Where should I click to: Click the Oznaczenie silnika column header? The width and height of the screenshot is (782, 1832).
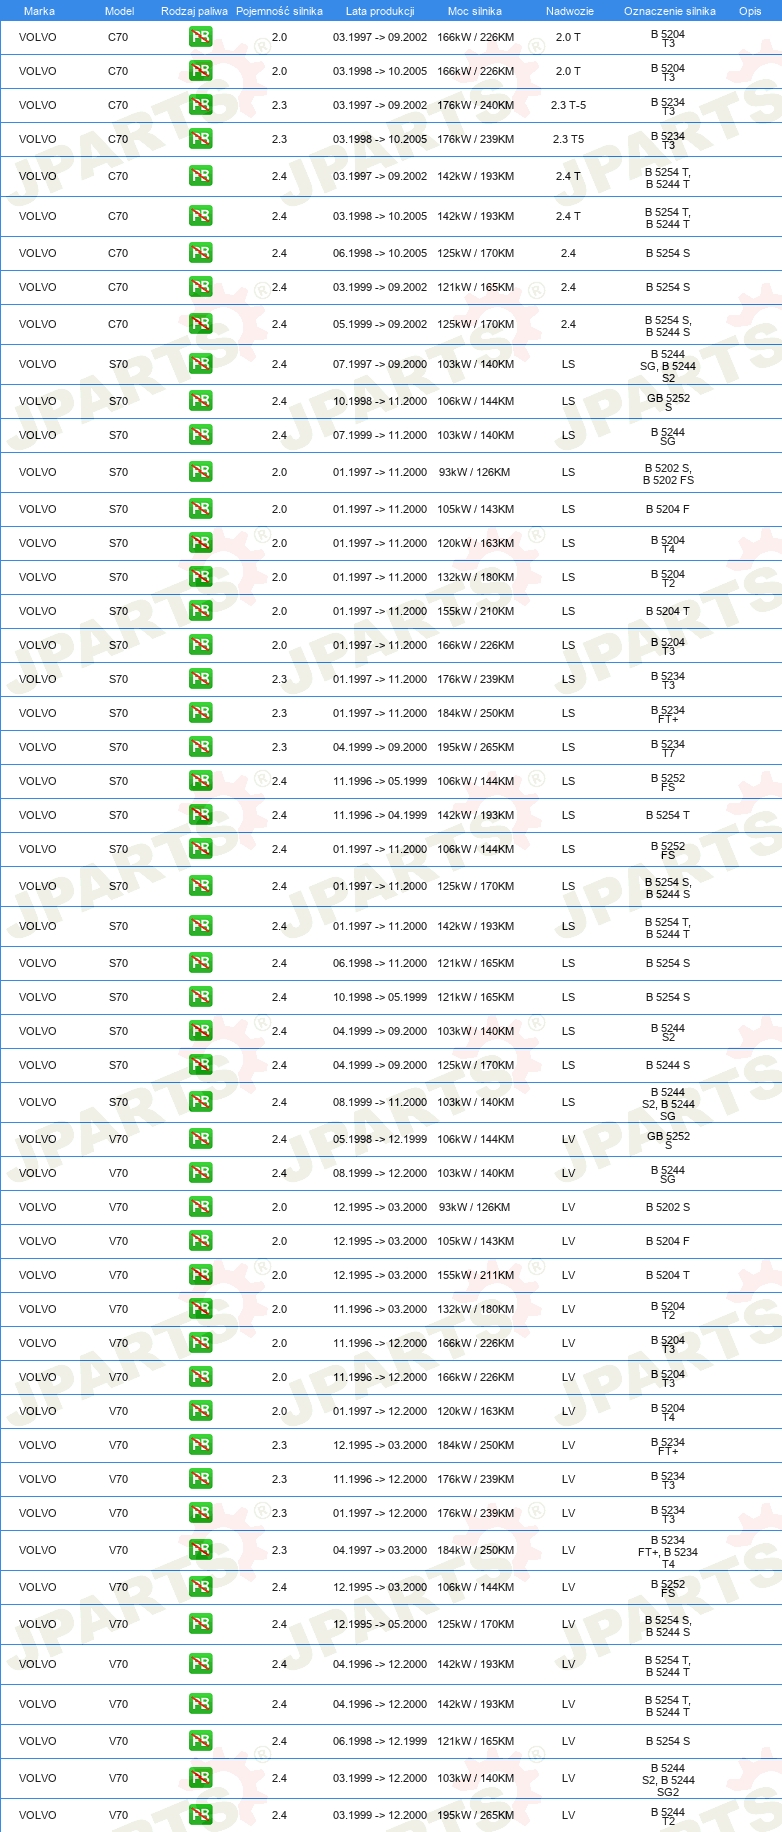(x=670, y=11)
